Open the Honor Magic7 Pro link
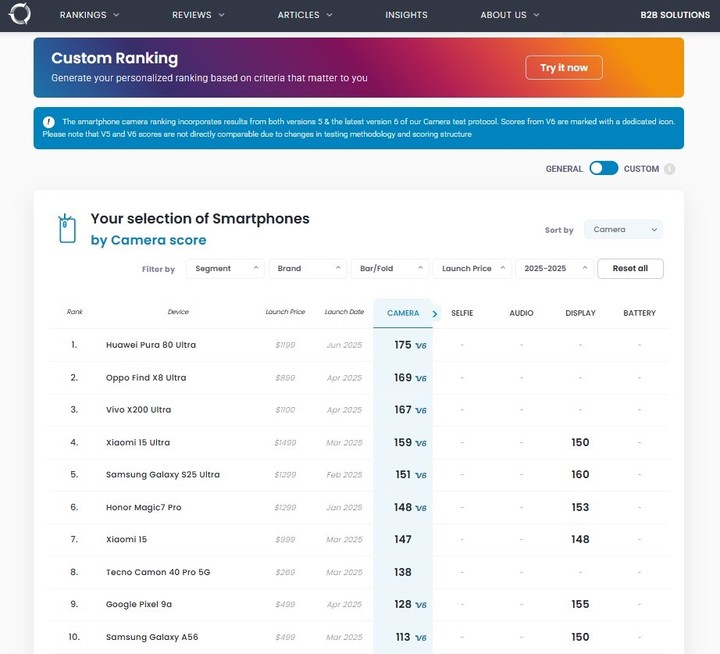720x654 pixels. click(x=143, y=507)
